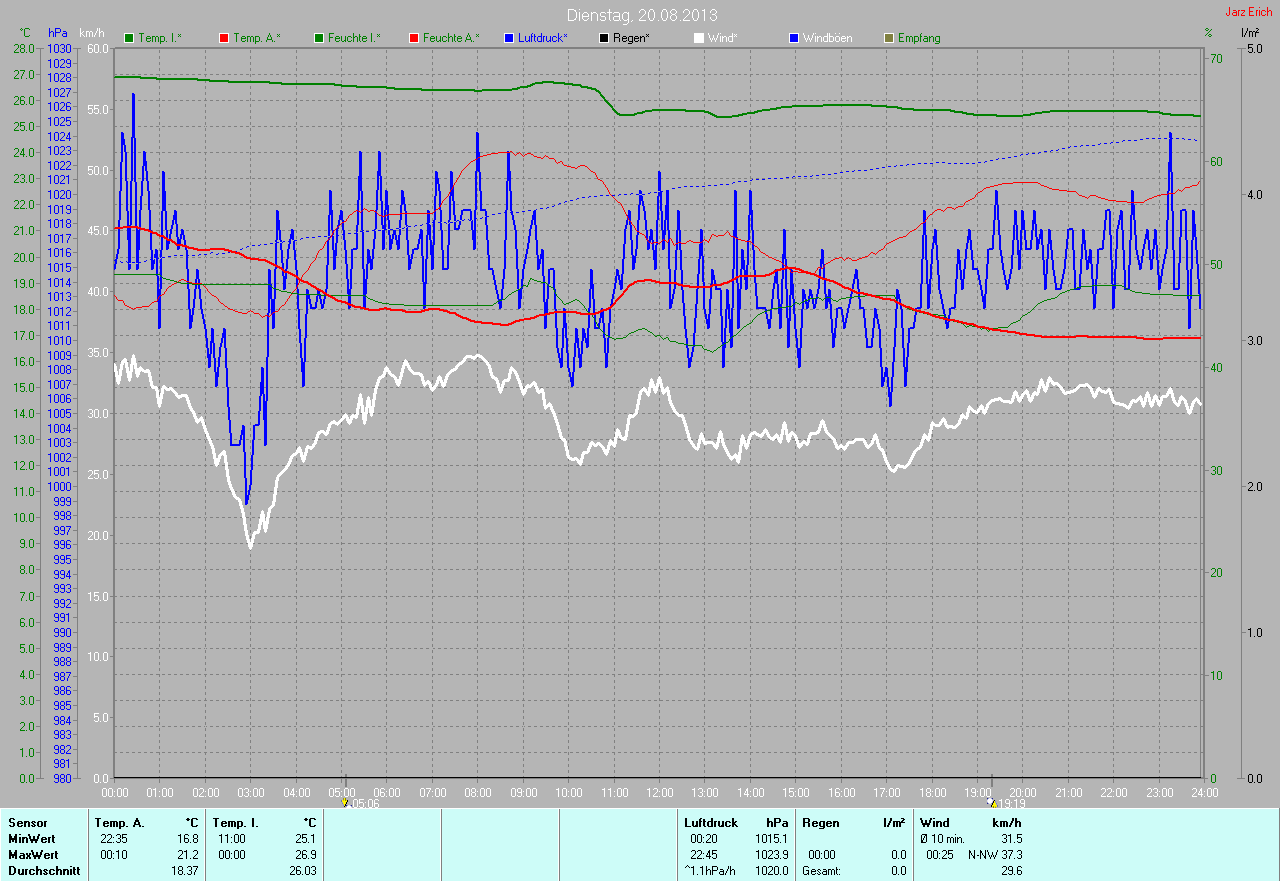Click the pressure trend "^1.1hPa/h"

[x=710, y=871]
